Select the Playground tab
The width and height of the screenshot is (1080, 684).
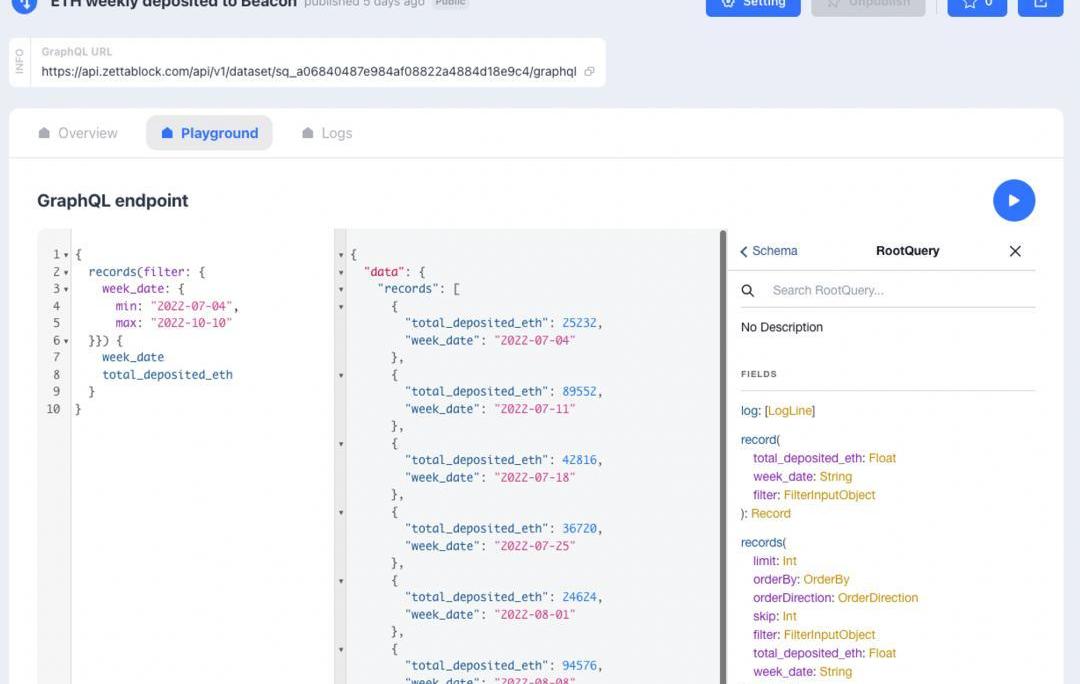[x=209, y=133]
